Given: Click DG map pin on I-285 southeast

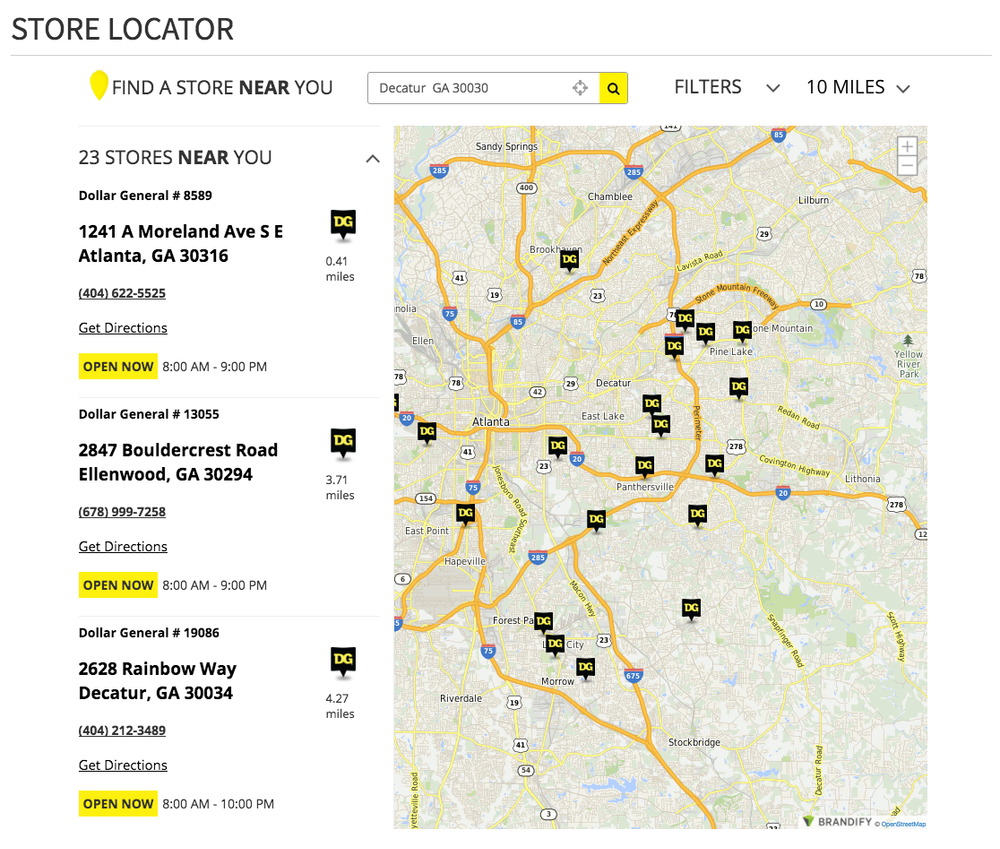Looking at the screenshot, I should (x=596, y=519).
